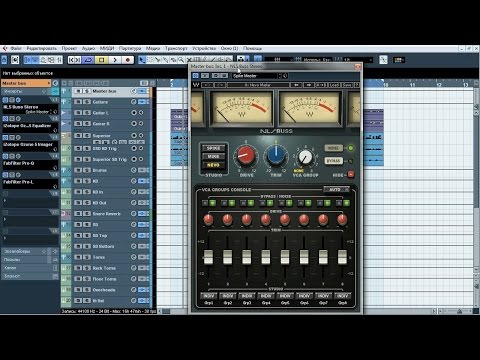Viewport: 480px width, 360px height.
Task: Solo the Guitars track
Action: click(x=86, y=102)
